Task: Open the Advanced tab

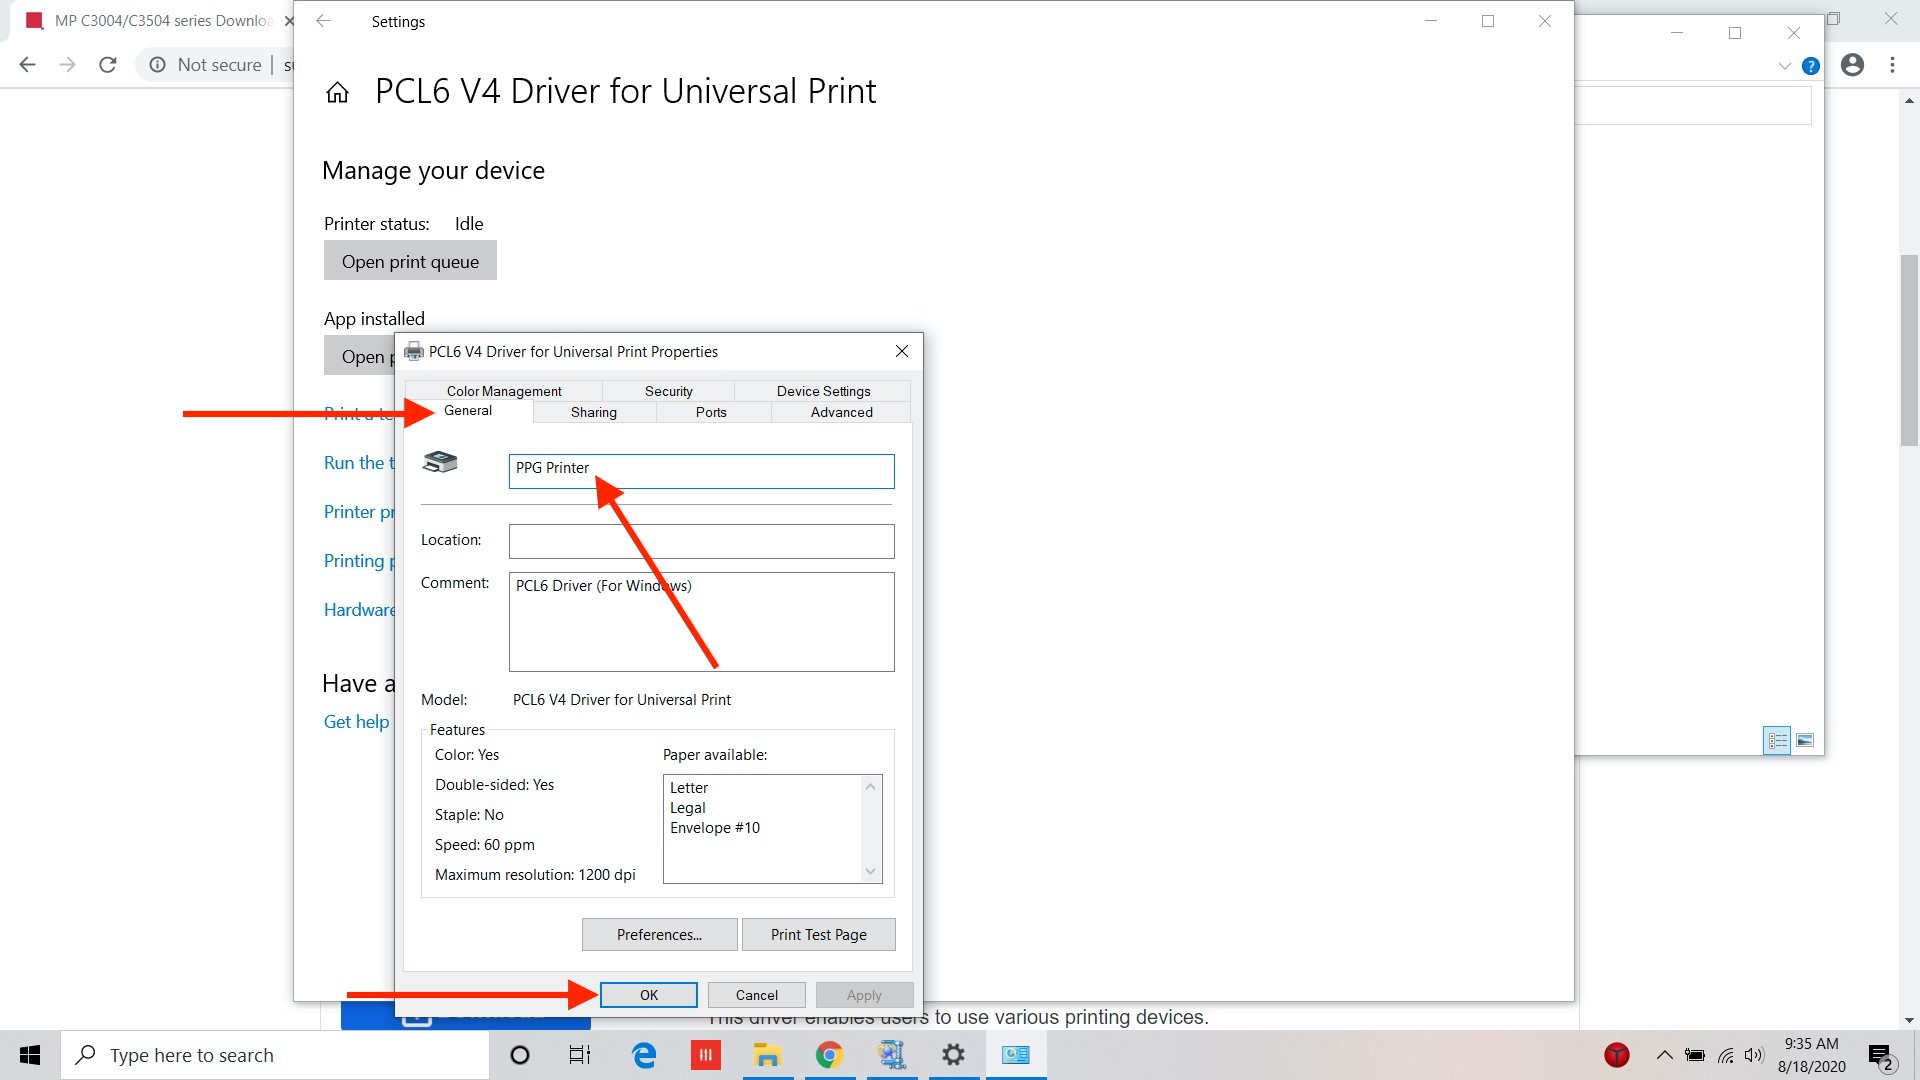Action: click(842, 412)
